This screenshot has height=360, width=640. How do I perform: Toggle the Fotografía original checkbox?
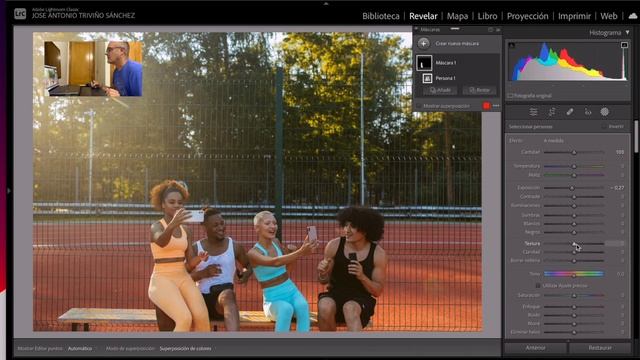click(510, 96)
